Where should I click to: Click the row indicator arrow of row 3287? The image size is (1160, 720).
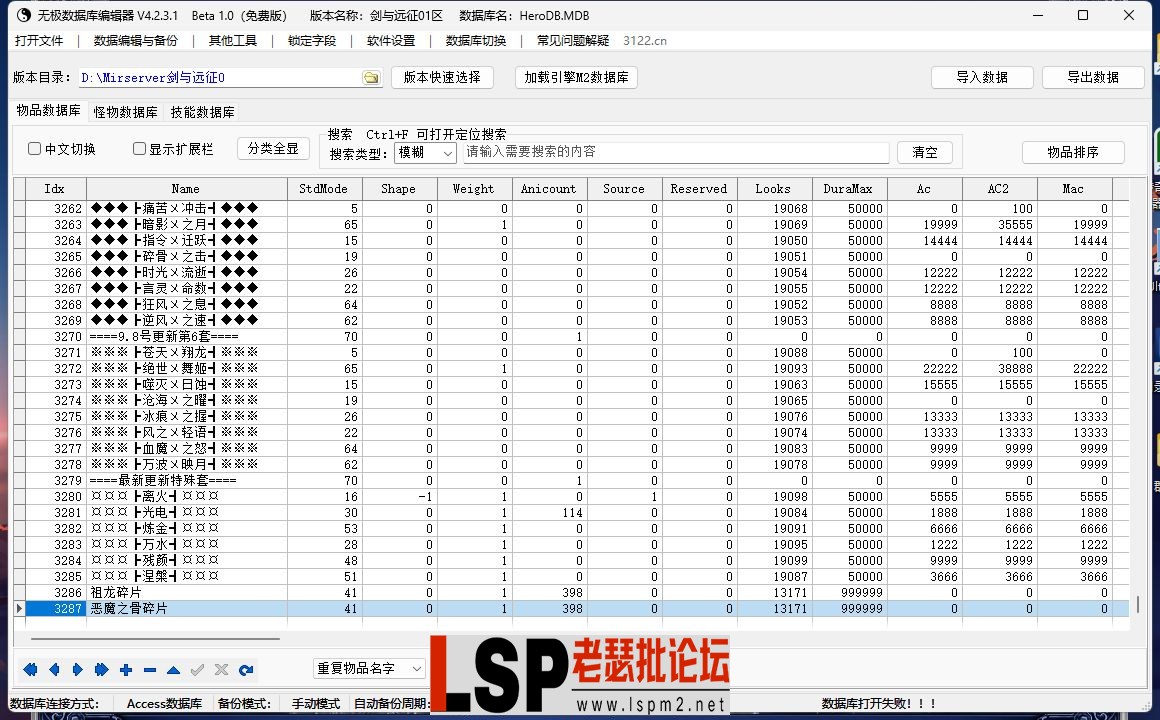pos(19,608)
